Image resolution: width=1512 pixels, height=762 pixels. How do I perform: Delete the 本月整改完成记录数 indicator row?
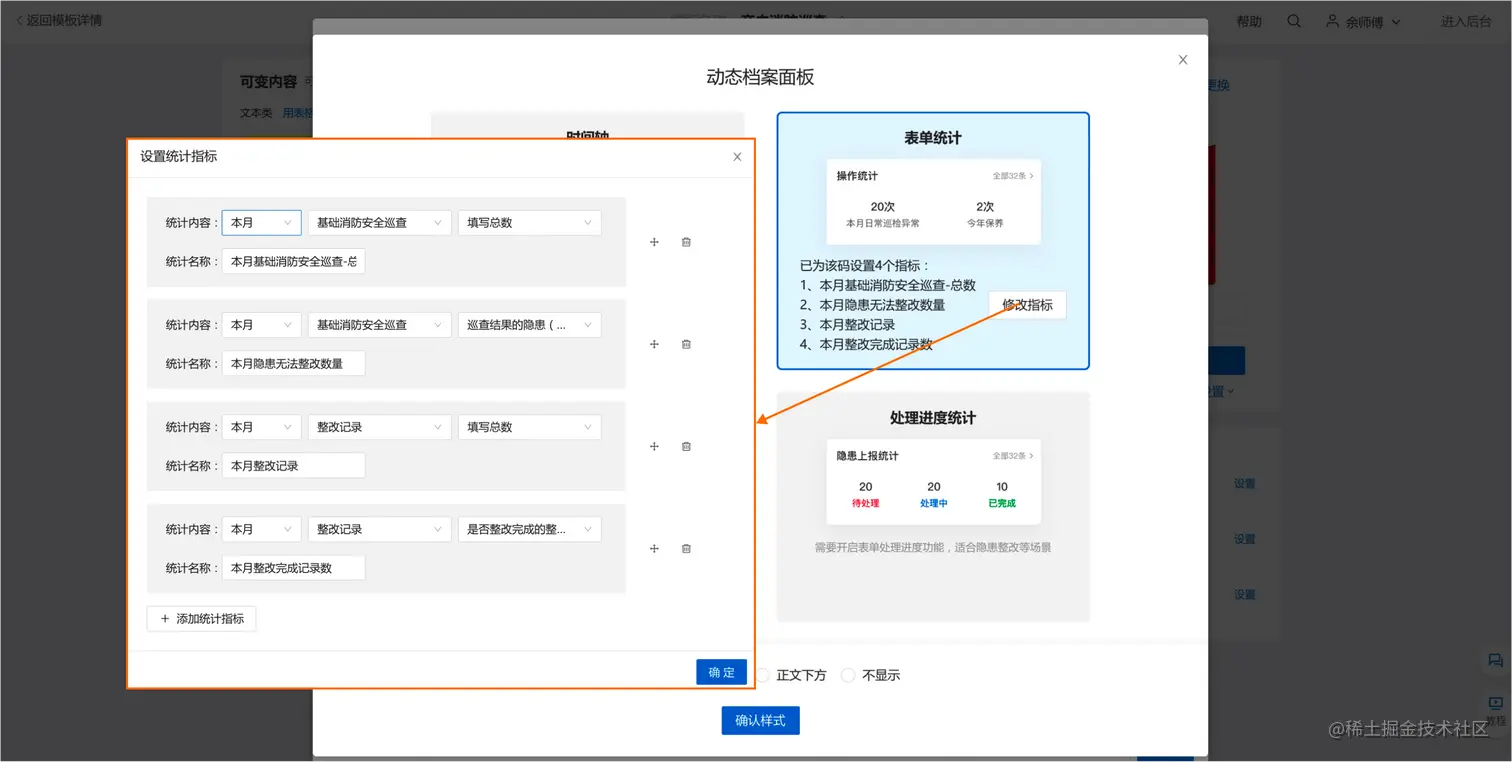[686, 548]
